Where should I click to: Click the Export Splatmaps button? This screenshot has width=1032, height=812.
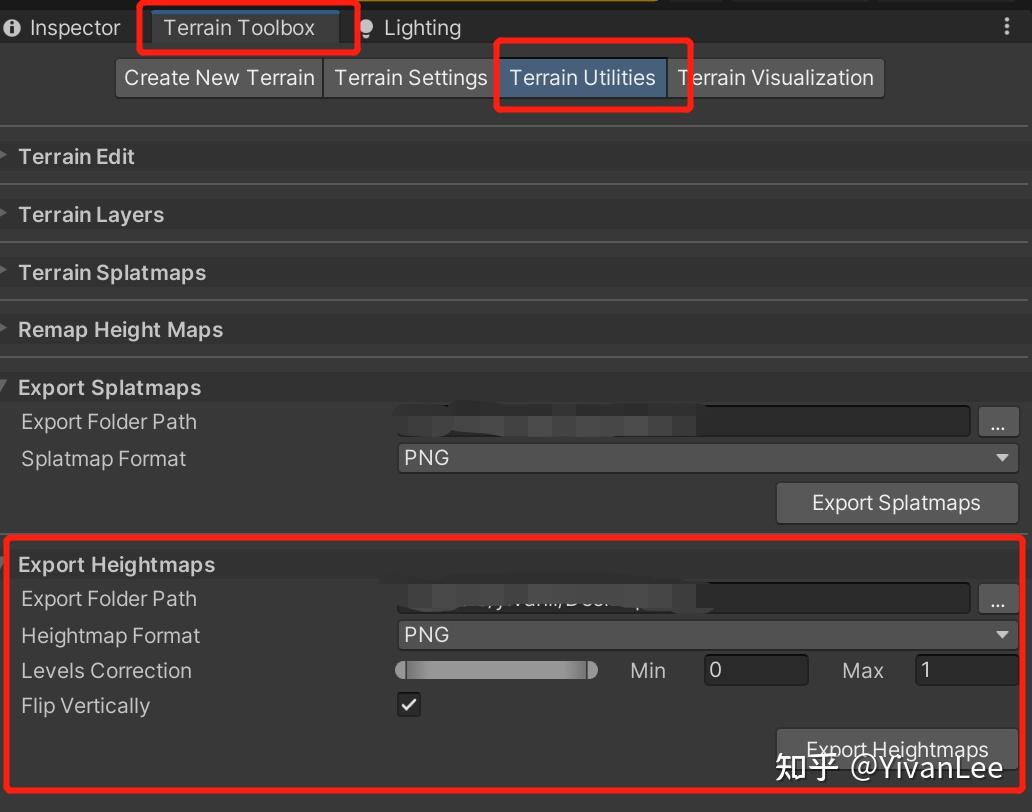coord(896,503)
